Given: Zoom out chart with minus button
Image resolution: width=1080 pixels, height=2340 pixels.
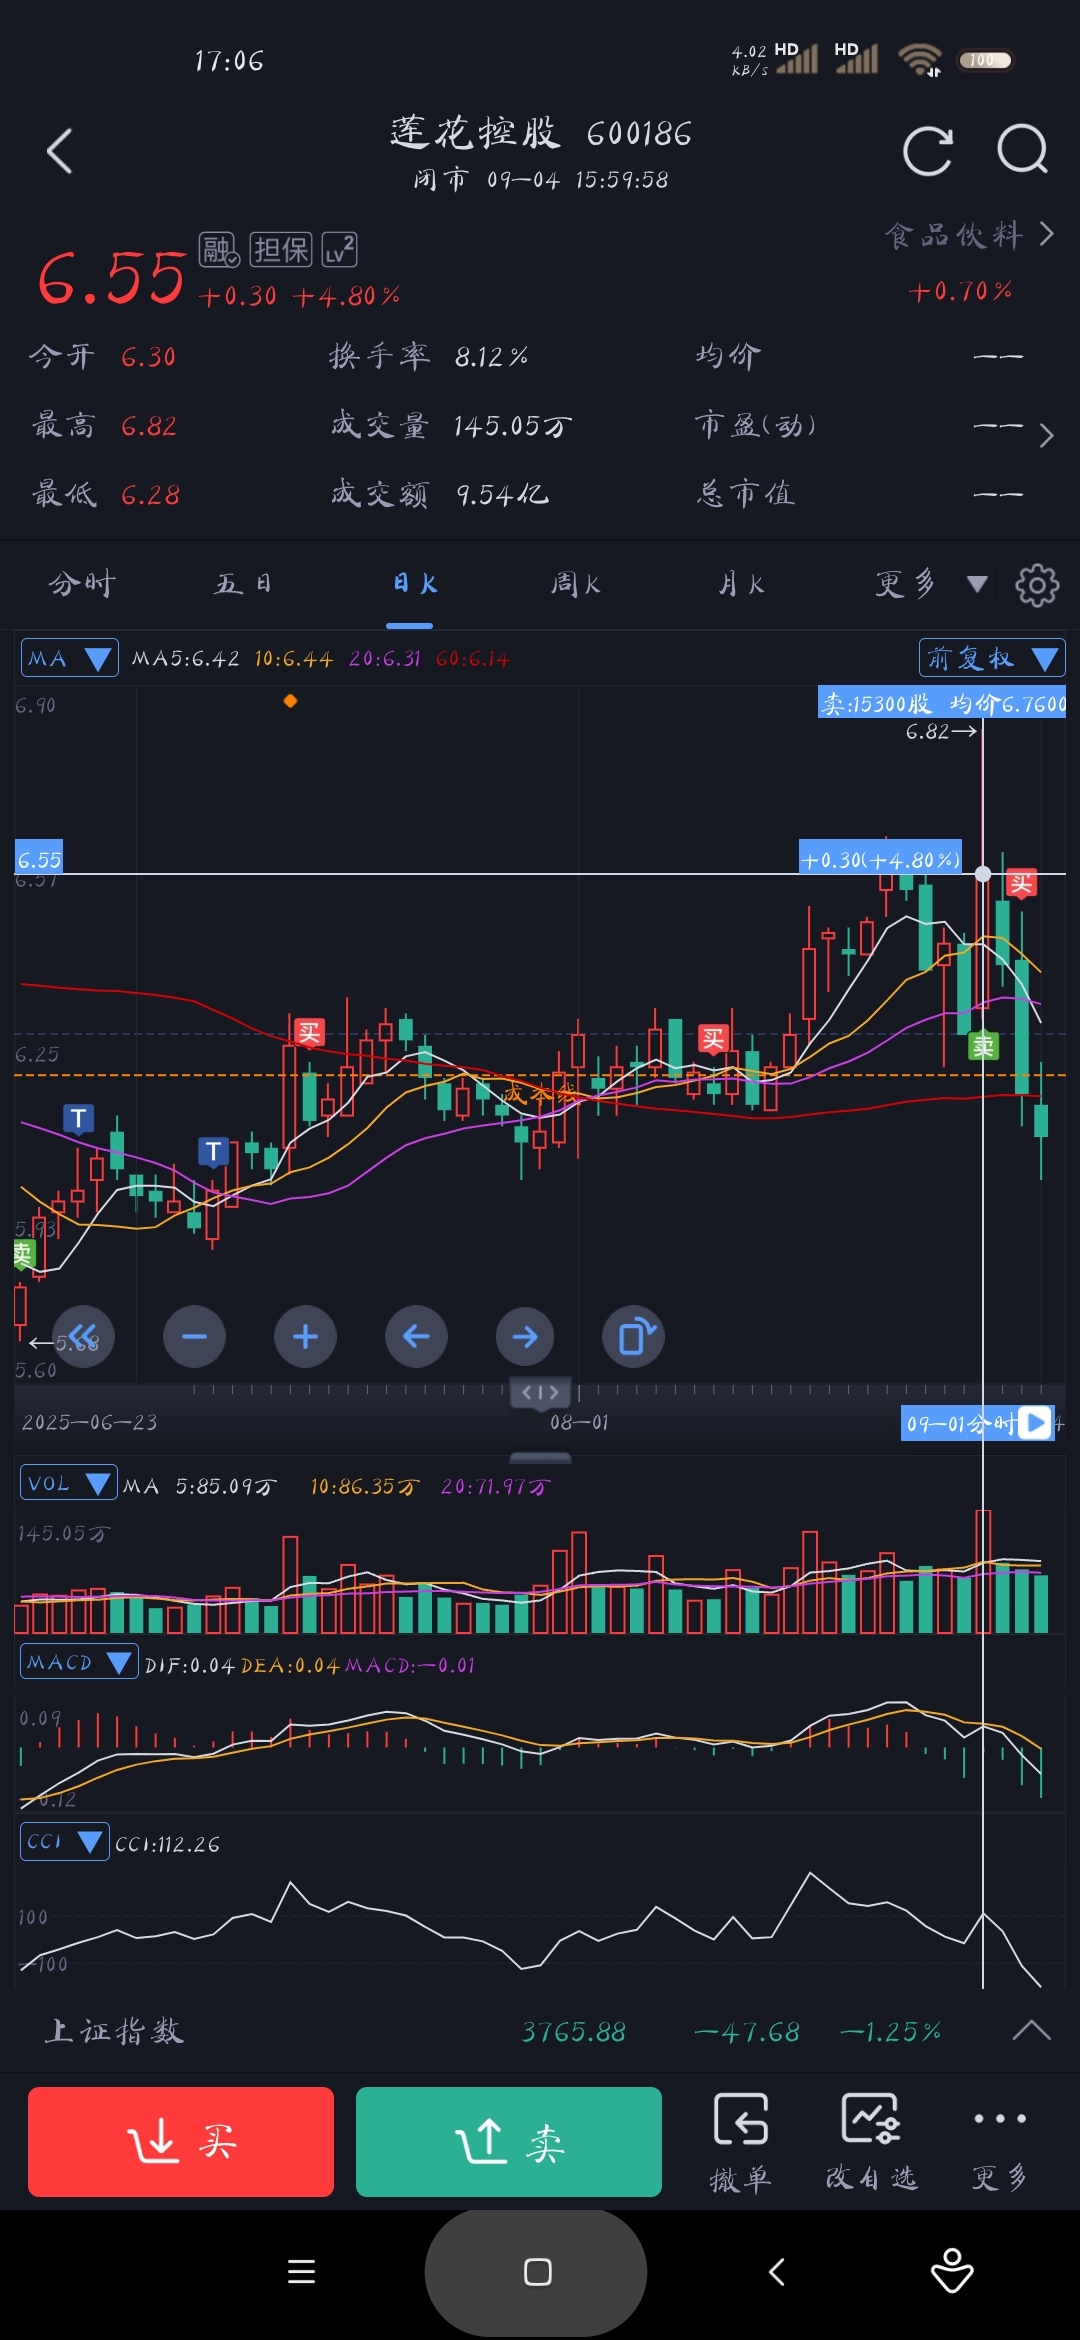Looking at the screenshot, I should coord(194,1337).
